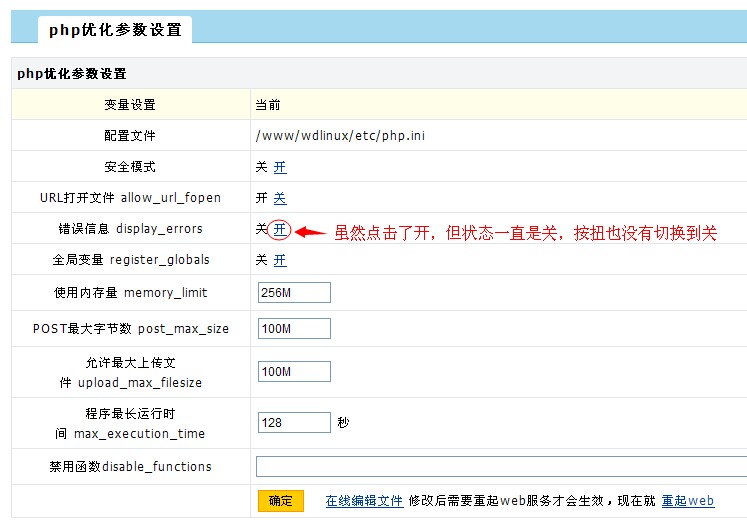This screenshot has width=747, height=522.
Task: Click the php优化参数设置 section heading
Action: click(x=72, y=74)
